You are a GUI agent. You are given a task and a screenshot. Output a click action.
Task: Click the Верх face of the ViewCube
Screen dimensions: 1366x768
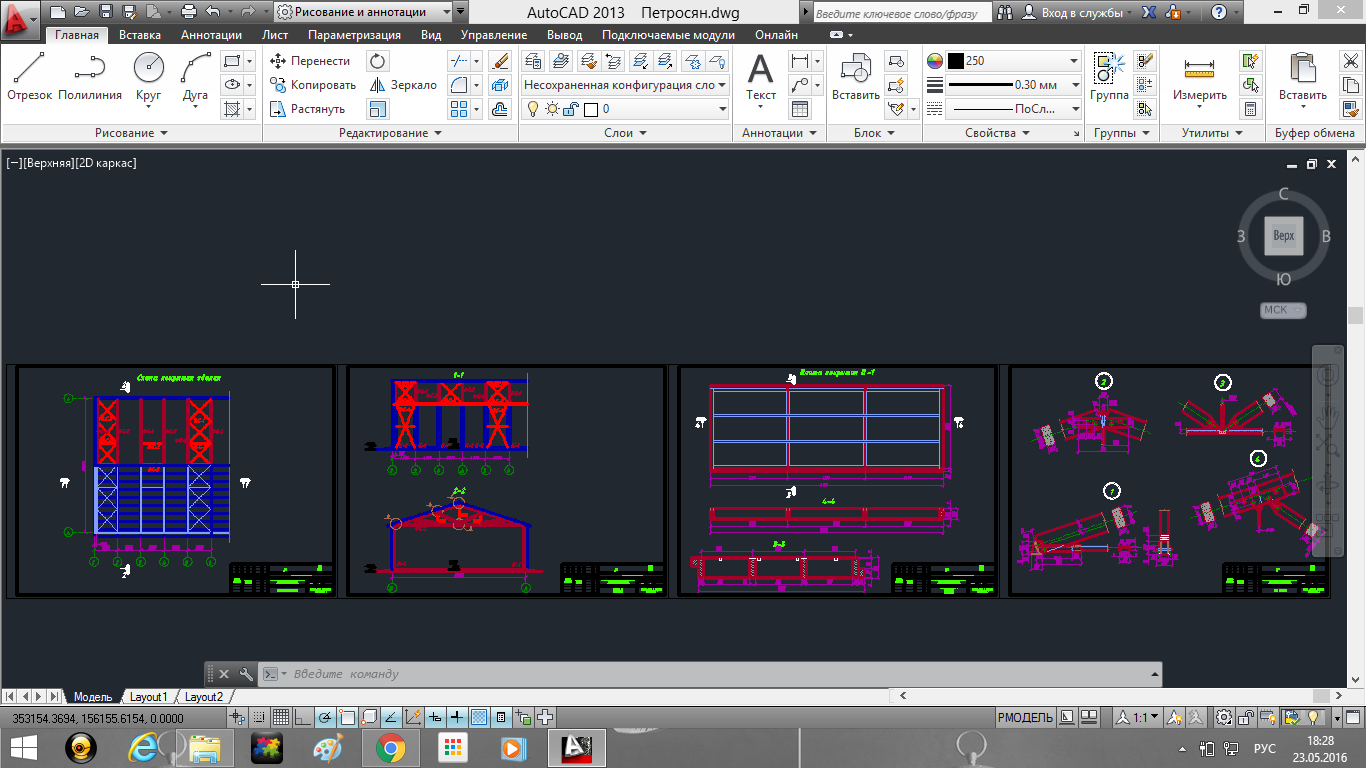(x=1284, y=236)
